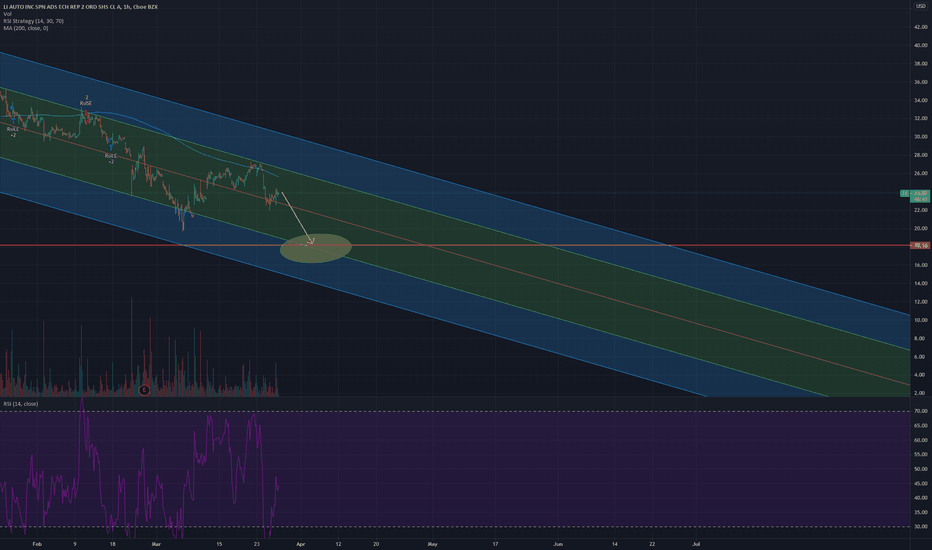Click the 45.00 RSI axis label
Viewport: 932px width, 550px height.
pos(922,483)
